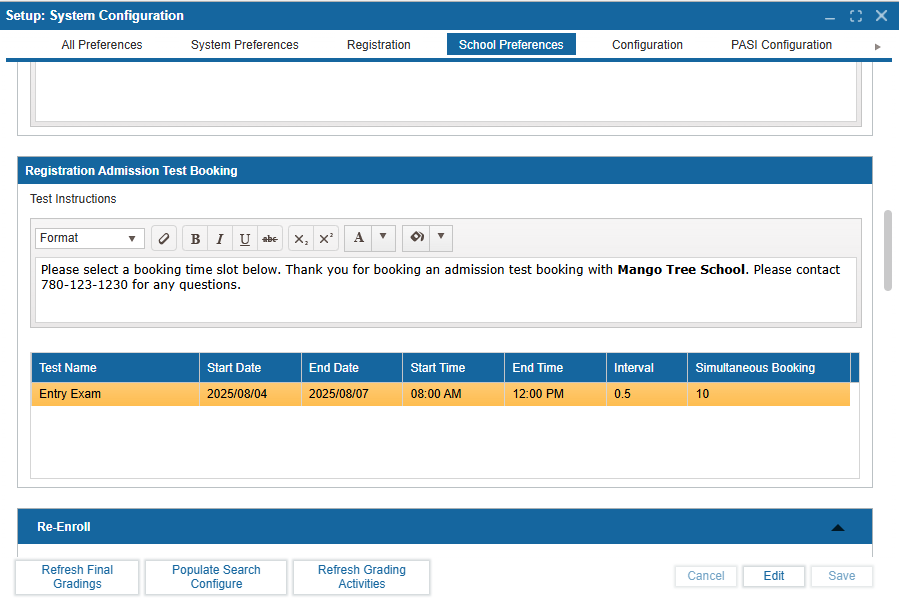The height and width of the screenshot is (600, 899).
Task: Click the background fill bucket icon
Action: click(x=417, y=238)
